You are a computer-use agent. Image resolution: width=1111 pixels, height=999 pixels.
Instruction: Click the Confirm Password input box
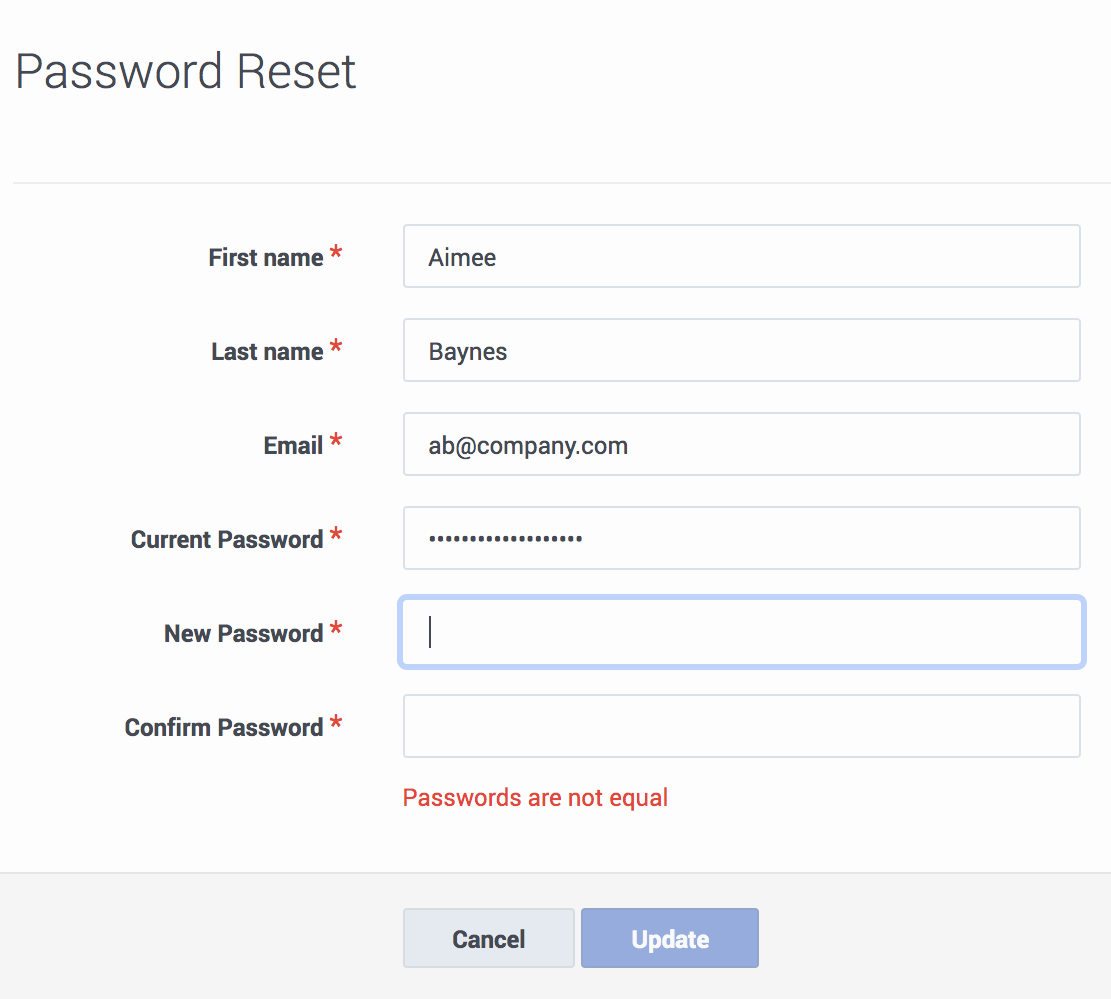tap(742, 726)
